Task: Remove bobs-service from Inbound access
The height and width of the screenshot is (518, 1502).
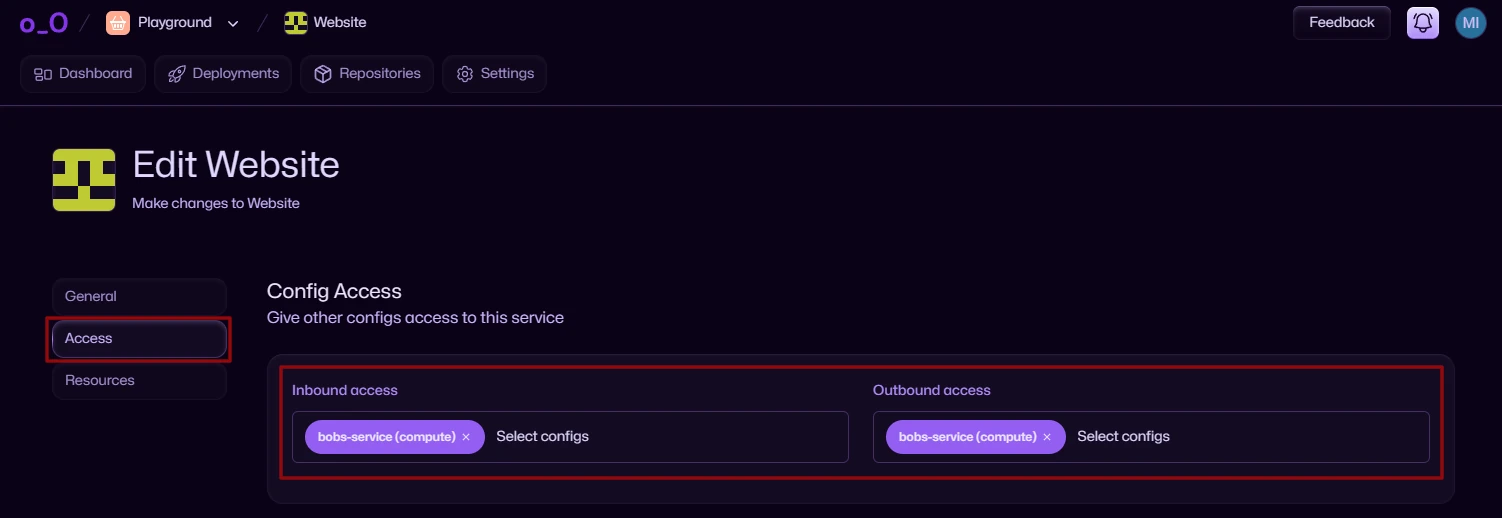Action: pos(466,437)
